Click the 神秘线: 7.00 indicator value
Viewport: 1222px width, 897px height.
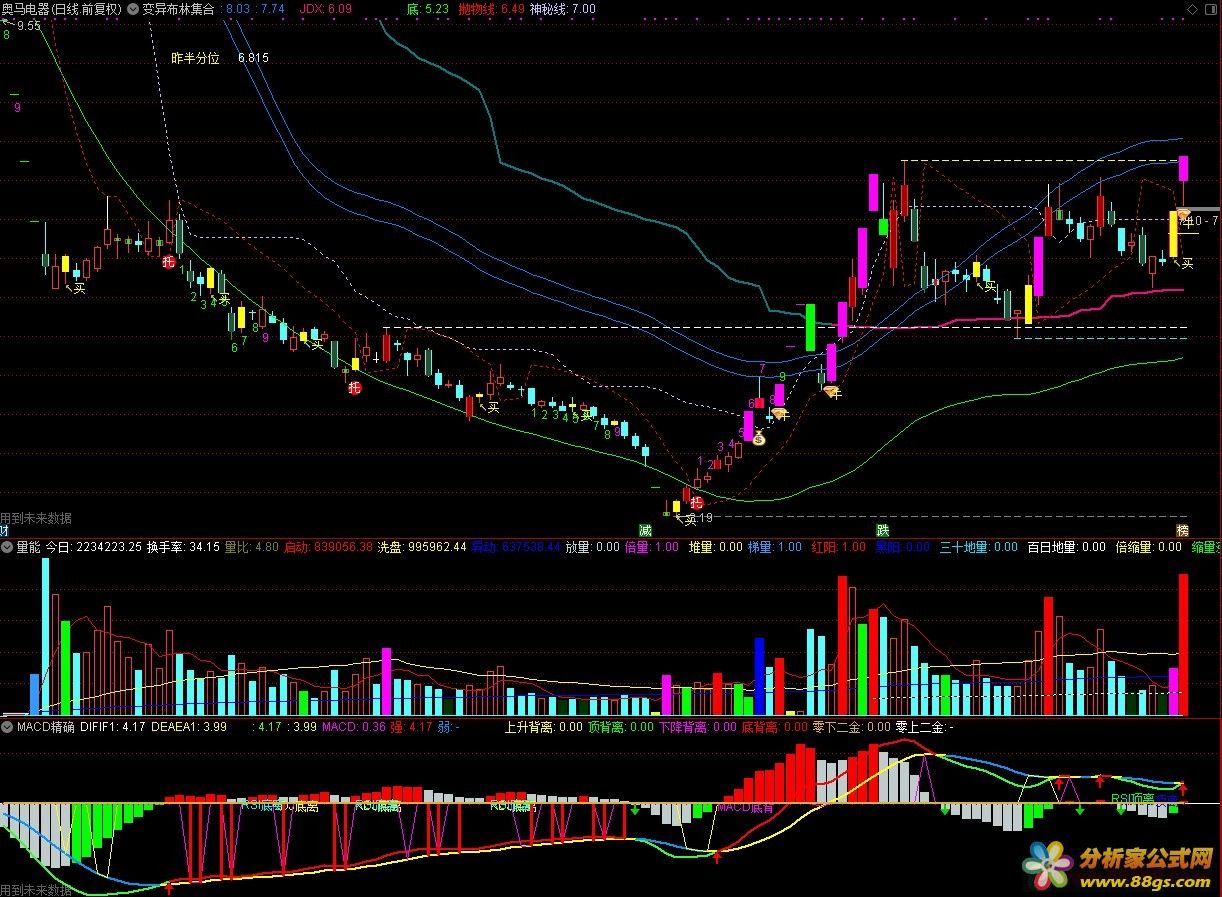click(563, 9)
